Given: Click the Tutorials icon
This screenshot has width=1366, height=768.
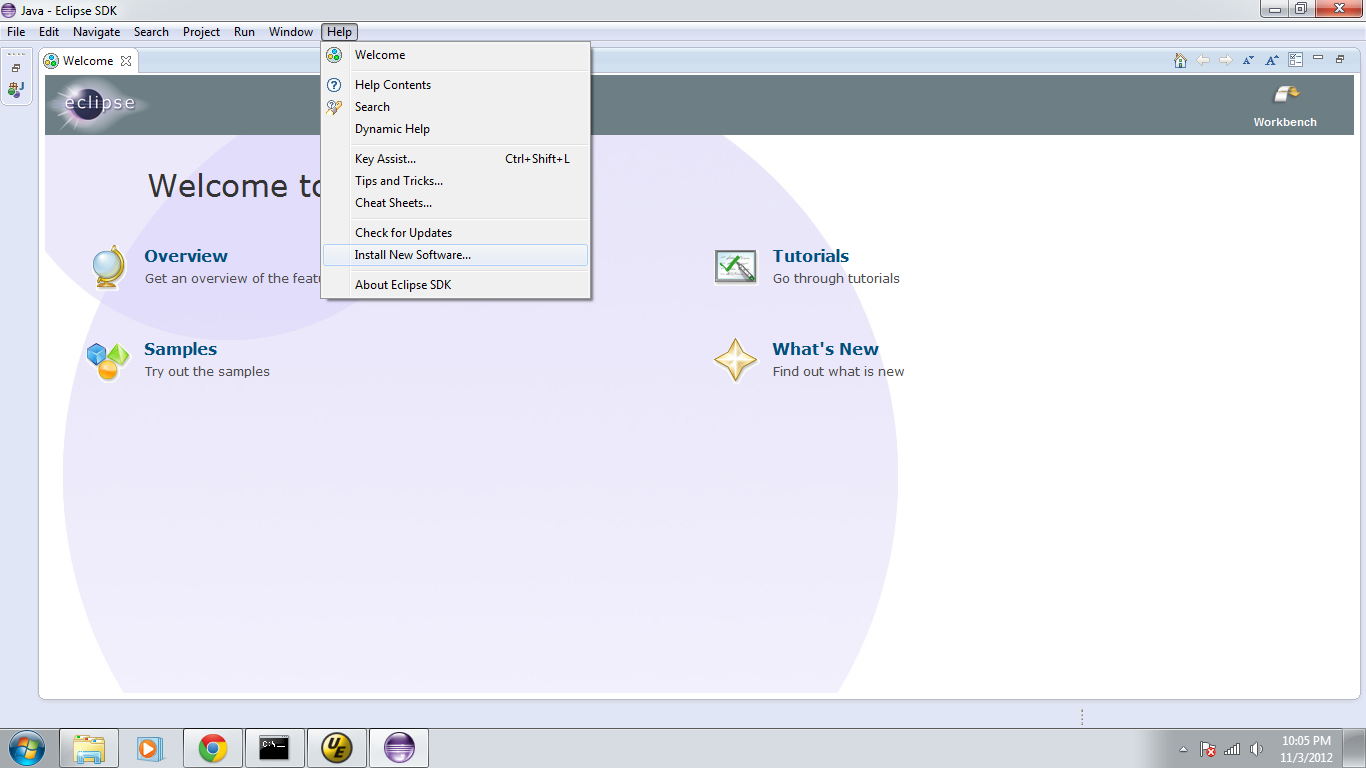Looking at the screenshot, I should pyautogui.click(x=736, y=265).
